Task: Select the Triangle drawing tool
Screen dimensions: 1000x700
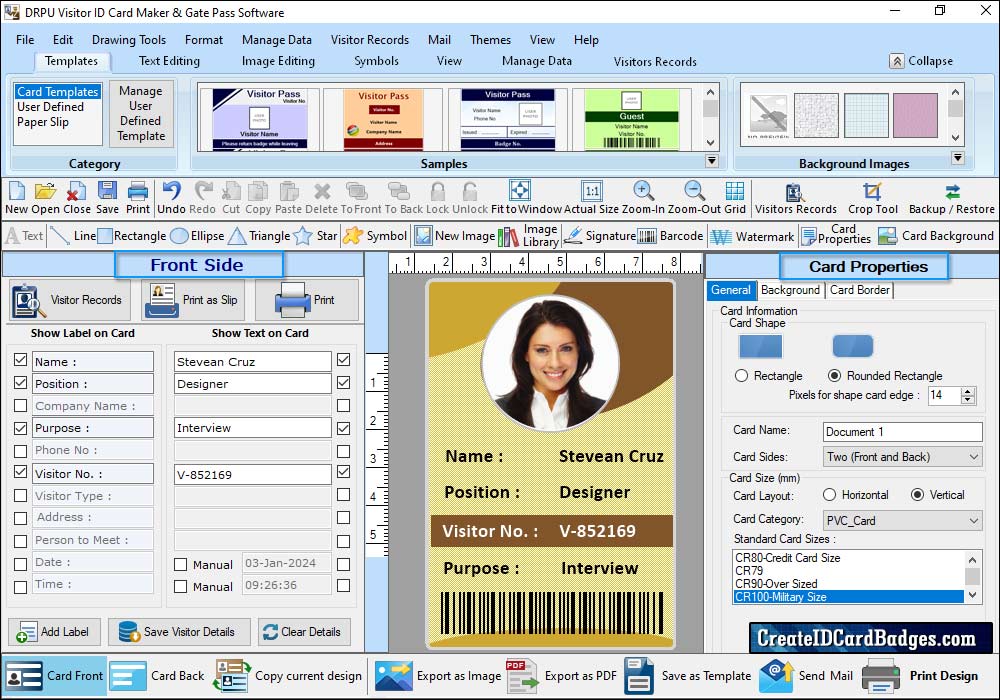Action: point(259,236)
